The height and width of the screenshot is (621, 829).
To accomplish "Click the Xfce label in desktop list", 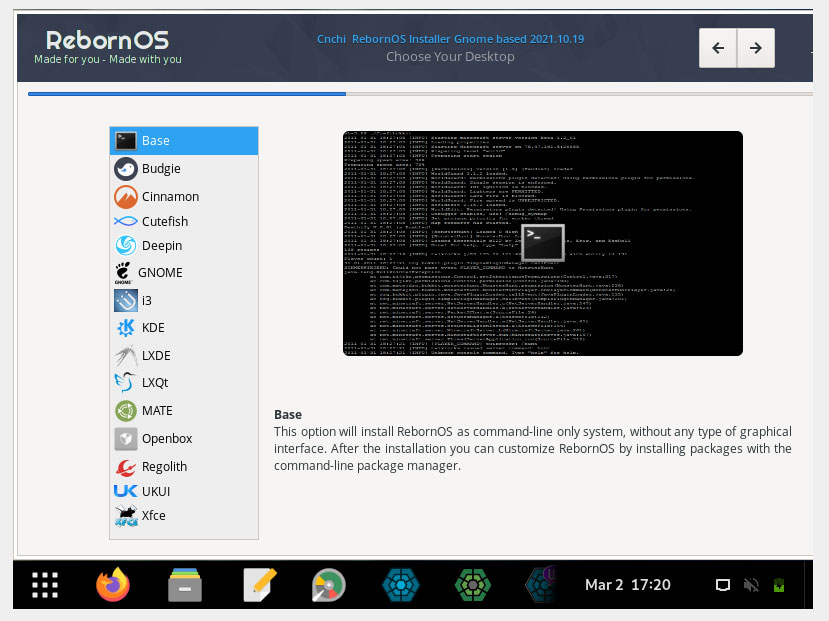I will (x=154, y=515).
